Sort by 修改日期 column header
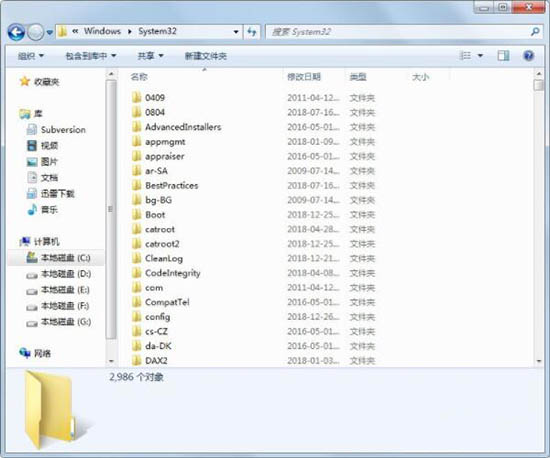550x458 pixels. (x=304, y=77)
